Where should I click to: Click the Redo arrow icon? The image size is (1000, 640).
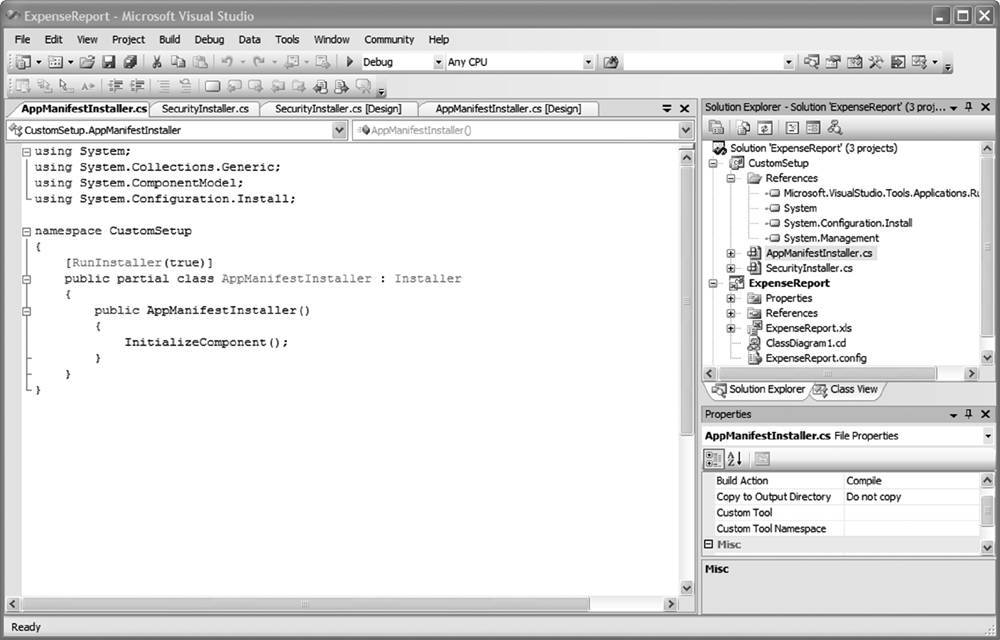click(258, 62)
